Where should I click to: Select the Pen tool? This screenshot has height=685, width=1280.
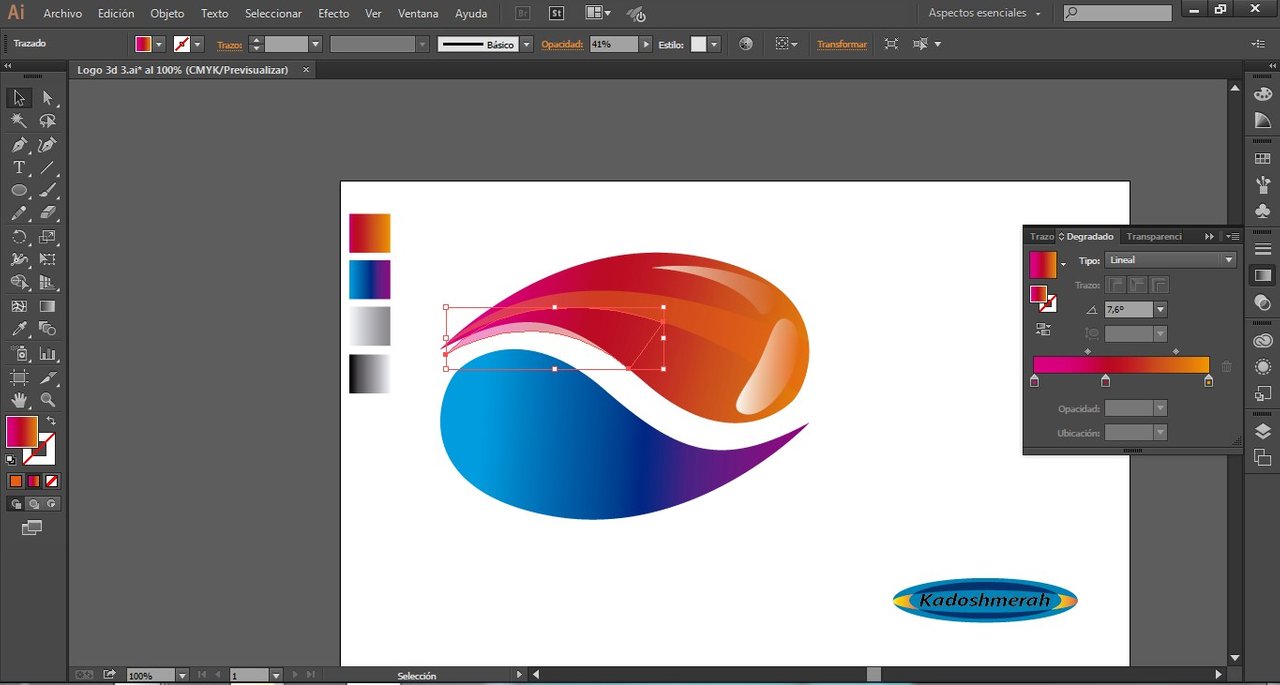[x=19, y=145]
